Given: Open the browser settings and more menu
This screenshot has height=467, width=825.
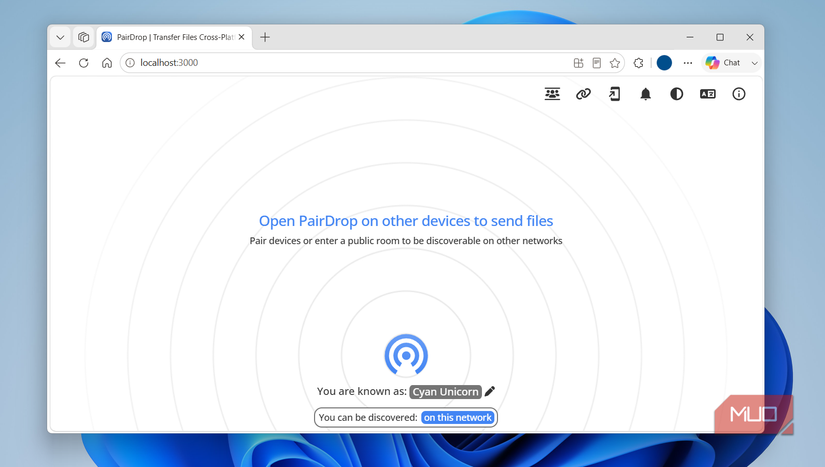Looking at the screenshot, I should [688, 63].
